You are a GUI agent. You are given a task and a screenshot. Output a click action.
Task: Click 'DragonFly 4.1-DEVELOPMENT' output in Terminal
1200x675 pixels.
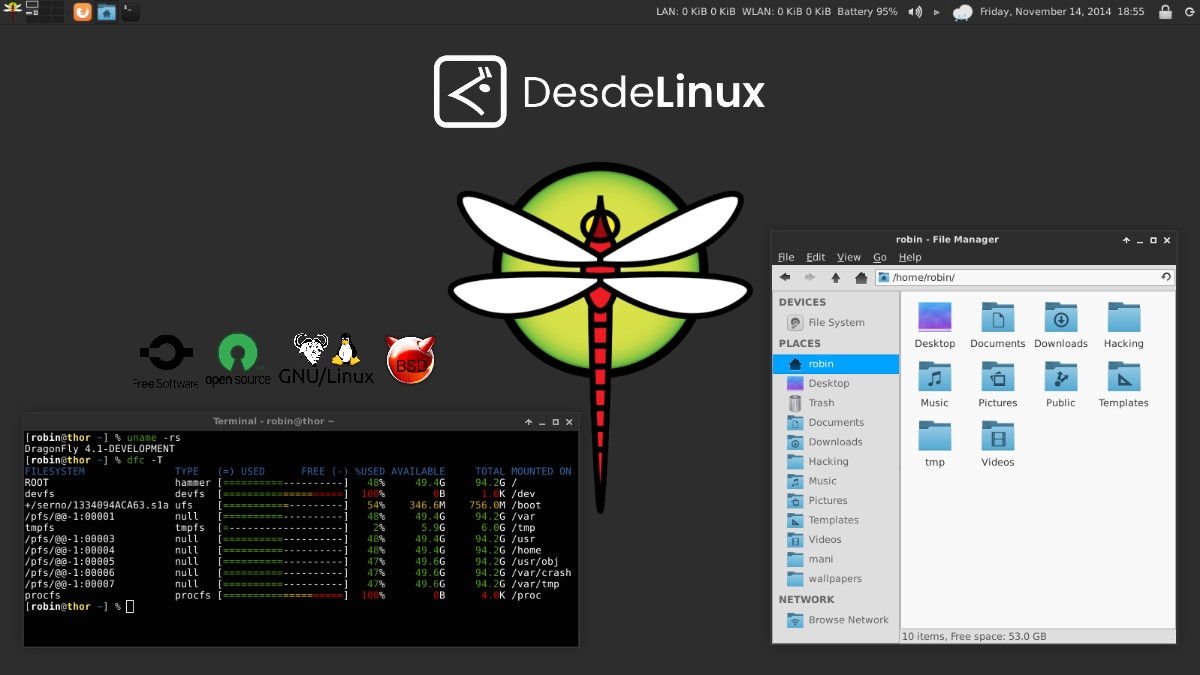(98, 449)
